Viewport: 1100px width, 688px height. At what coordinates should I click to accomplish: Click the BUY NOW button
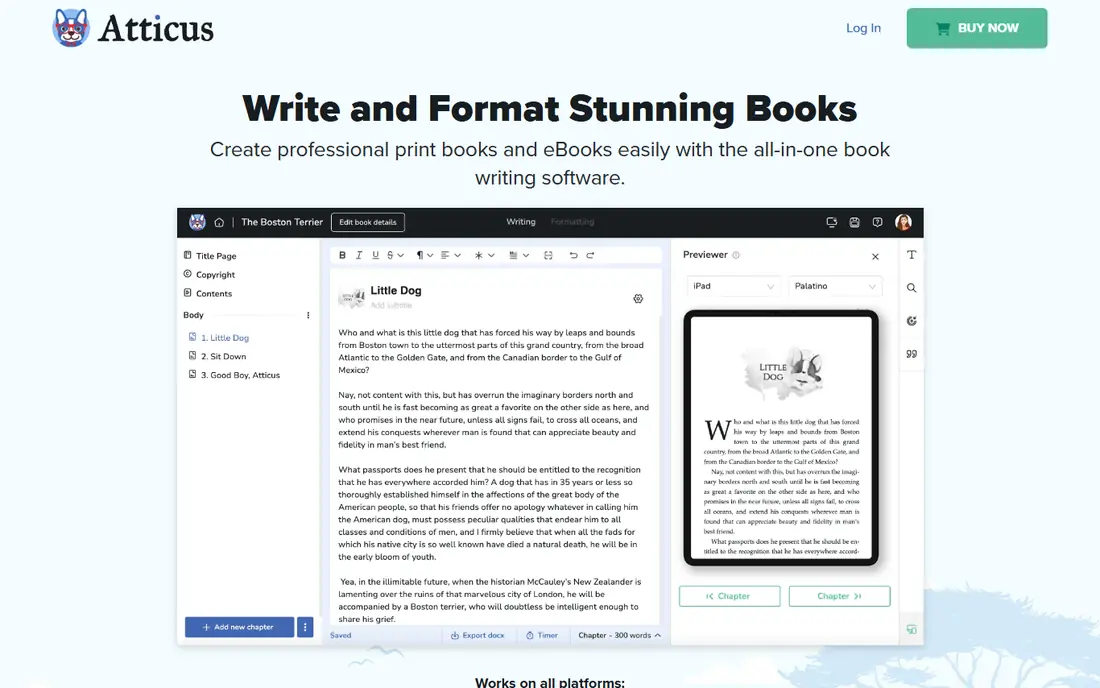[x=977, y=28]
